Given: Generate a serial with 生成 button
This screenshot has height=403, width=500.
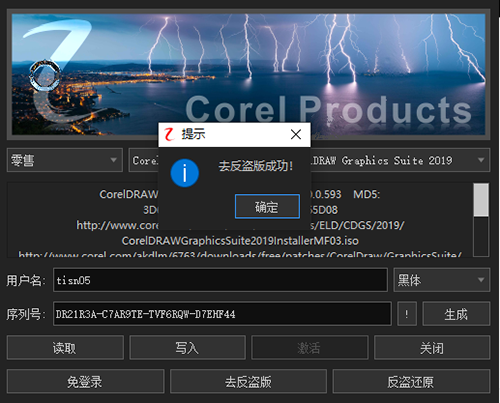Looking at the screenshot, I should pyautogui.click(x=456, y=314).
